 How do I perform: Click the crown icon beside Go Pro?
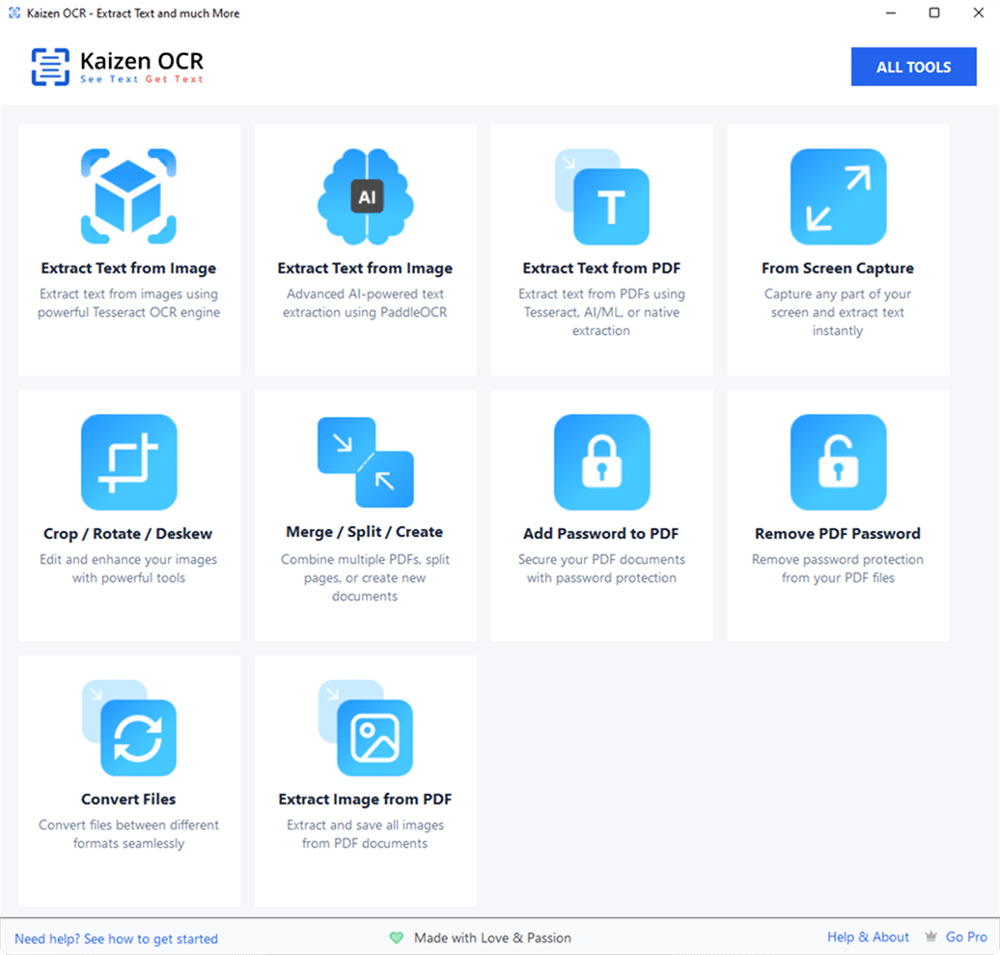932,936
